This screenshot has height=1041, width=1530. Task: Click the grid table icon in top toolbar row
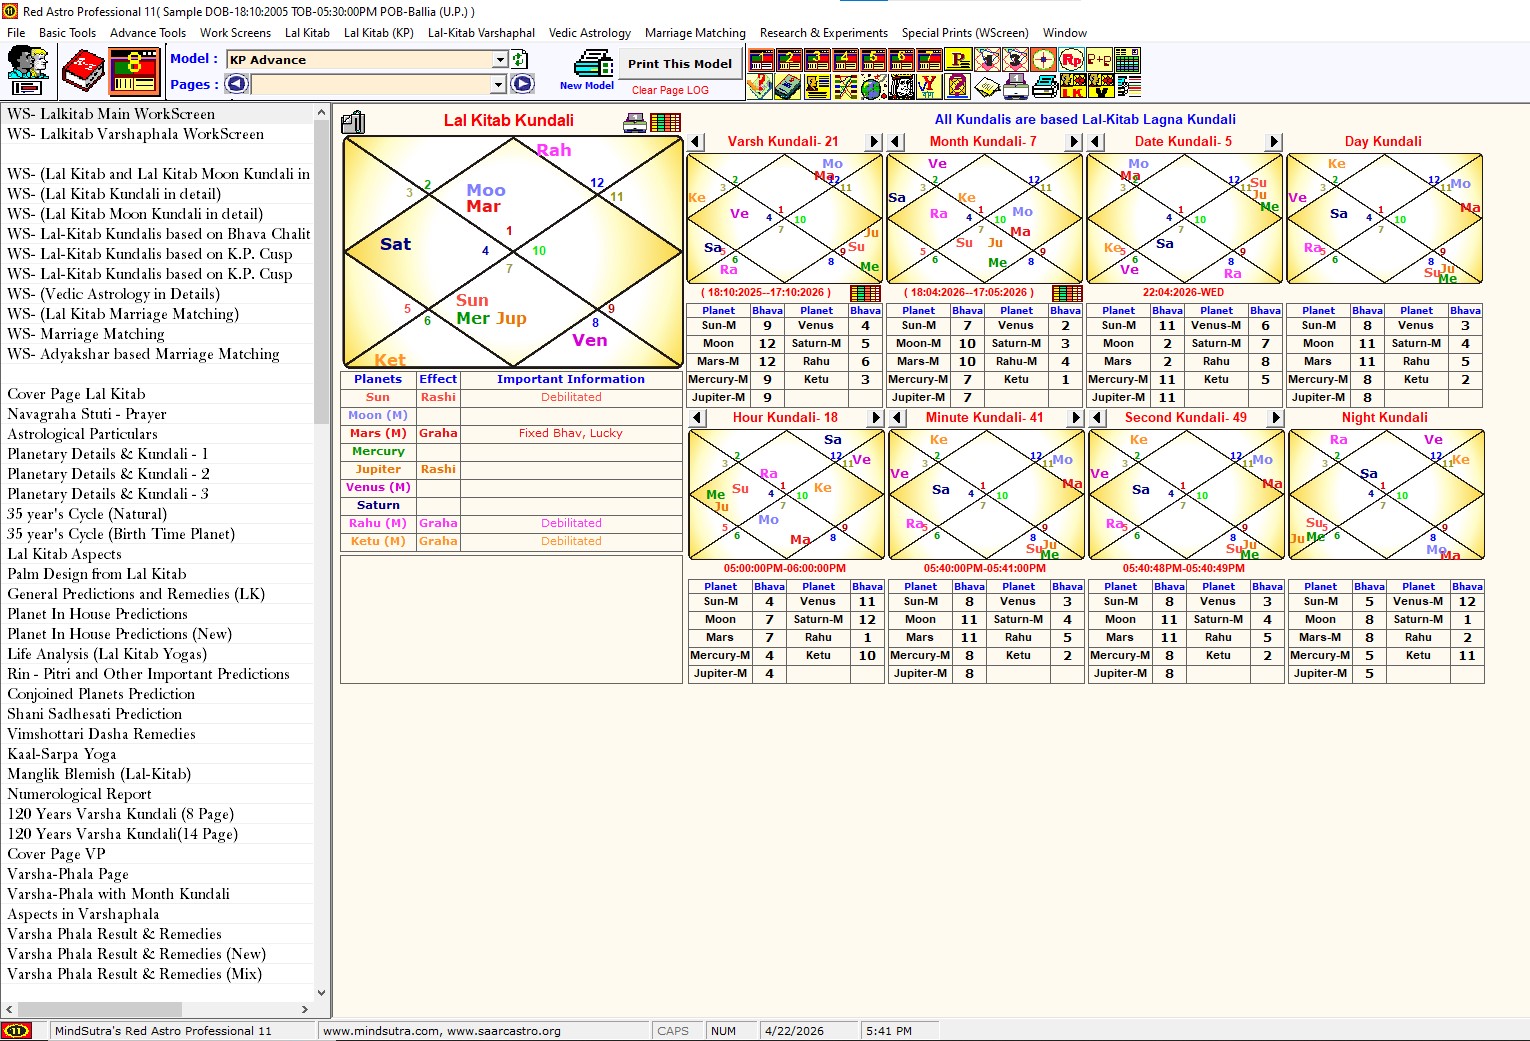click(1128, 60)
